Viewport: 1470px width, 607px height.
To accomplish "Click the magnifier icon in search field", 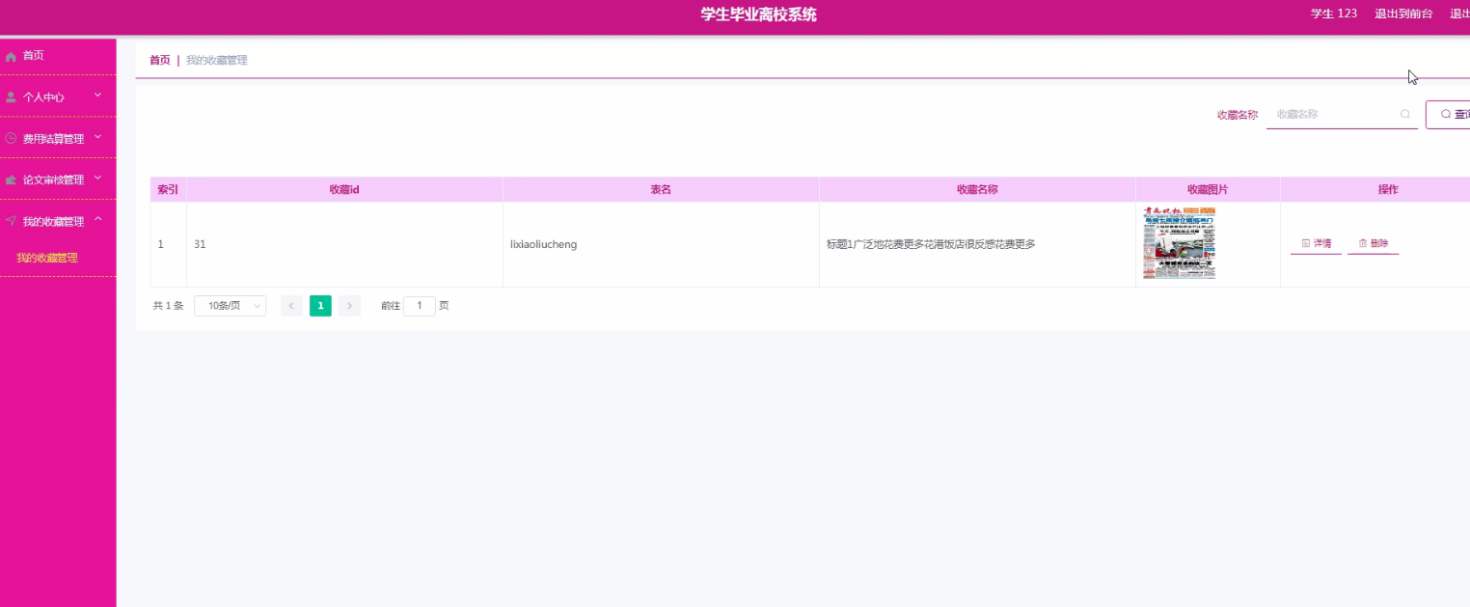I will pyautogui.click(x=1405, y=115).
